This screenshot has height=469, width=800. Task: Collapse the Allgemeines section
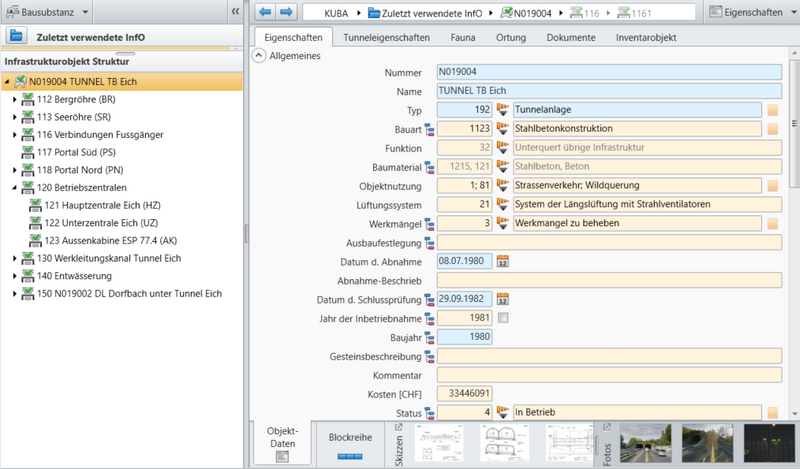pos(259,56)
